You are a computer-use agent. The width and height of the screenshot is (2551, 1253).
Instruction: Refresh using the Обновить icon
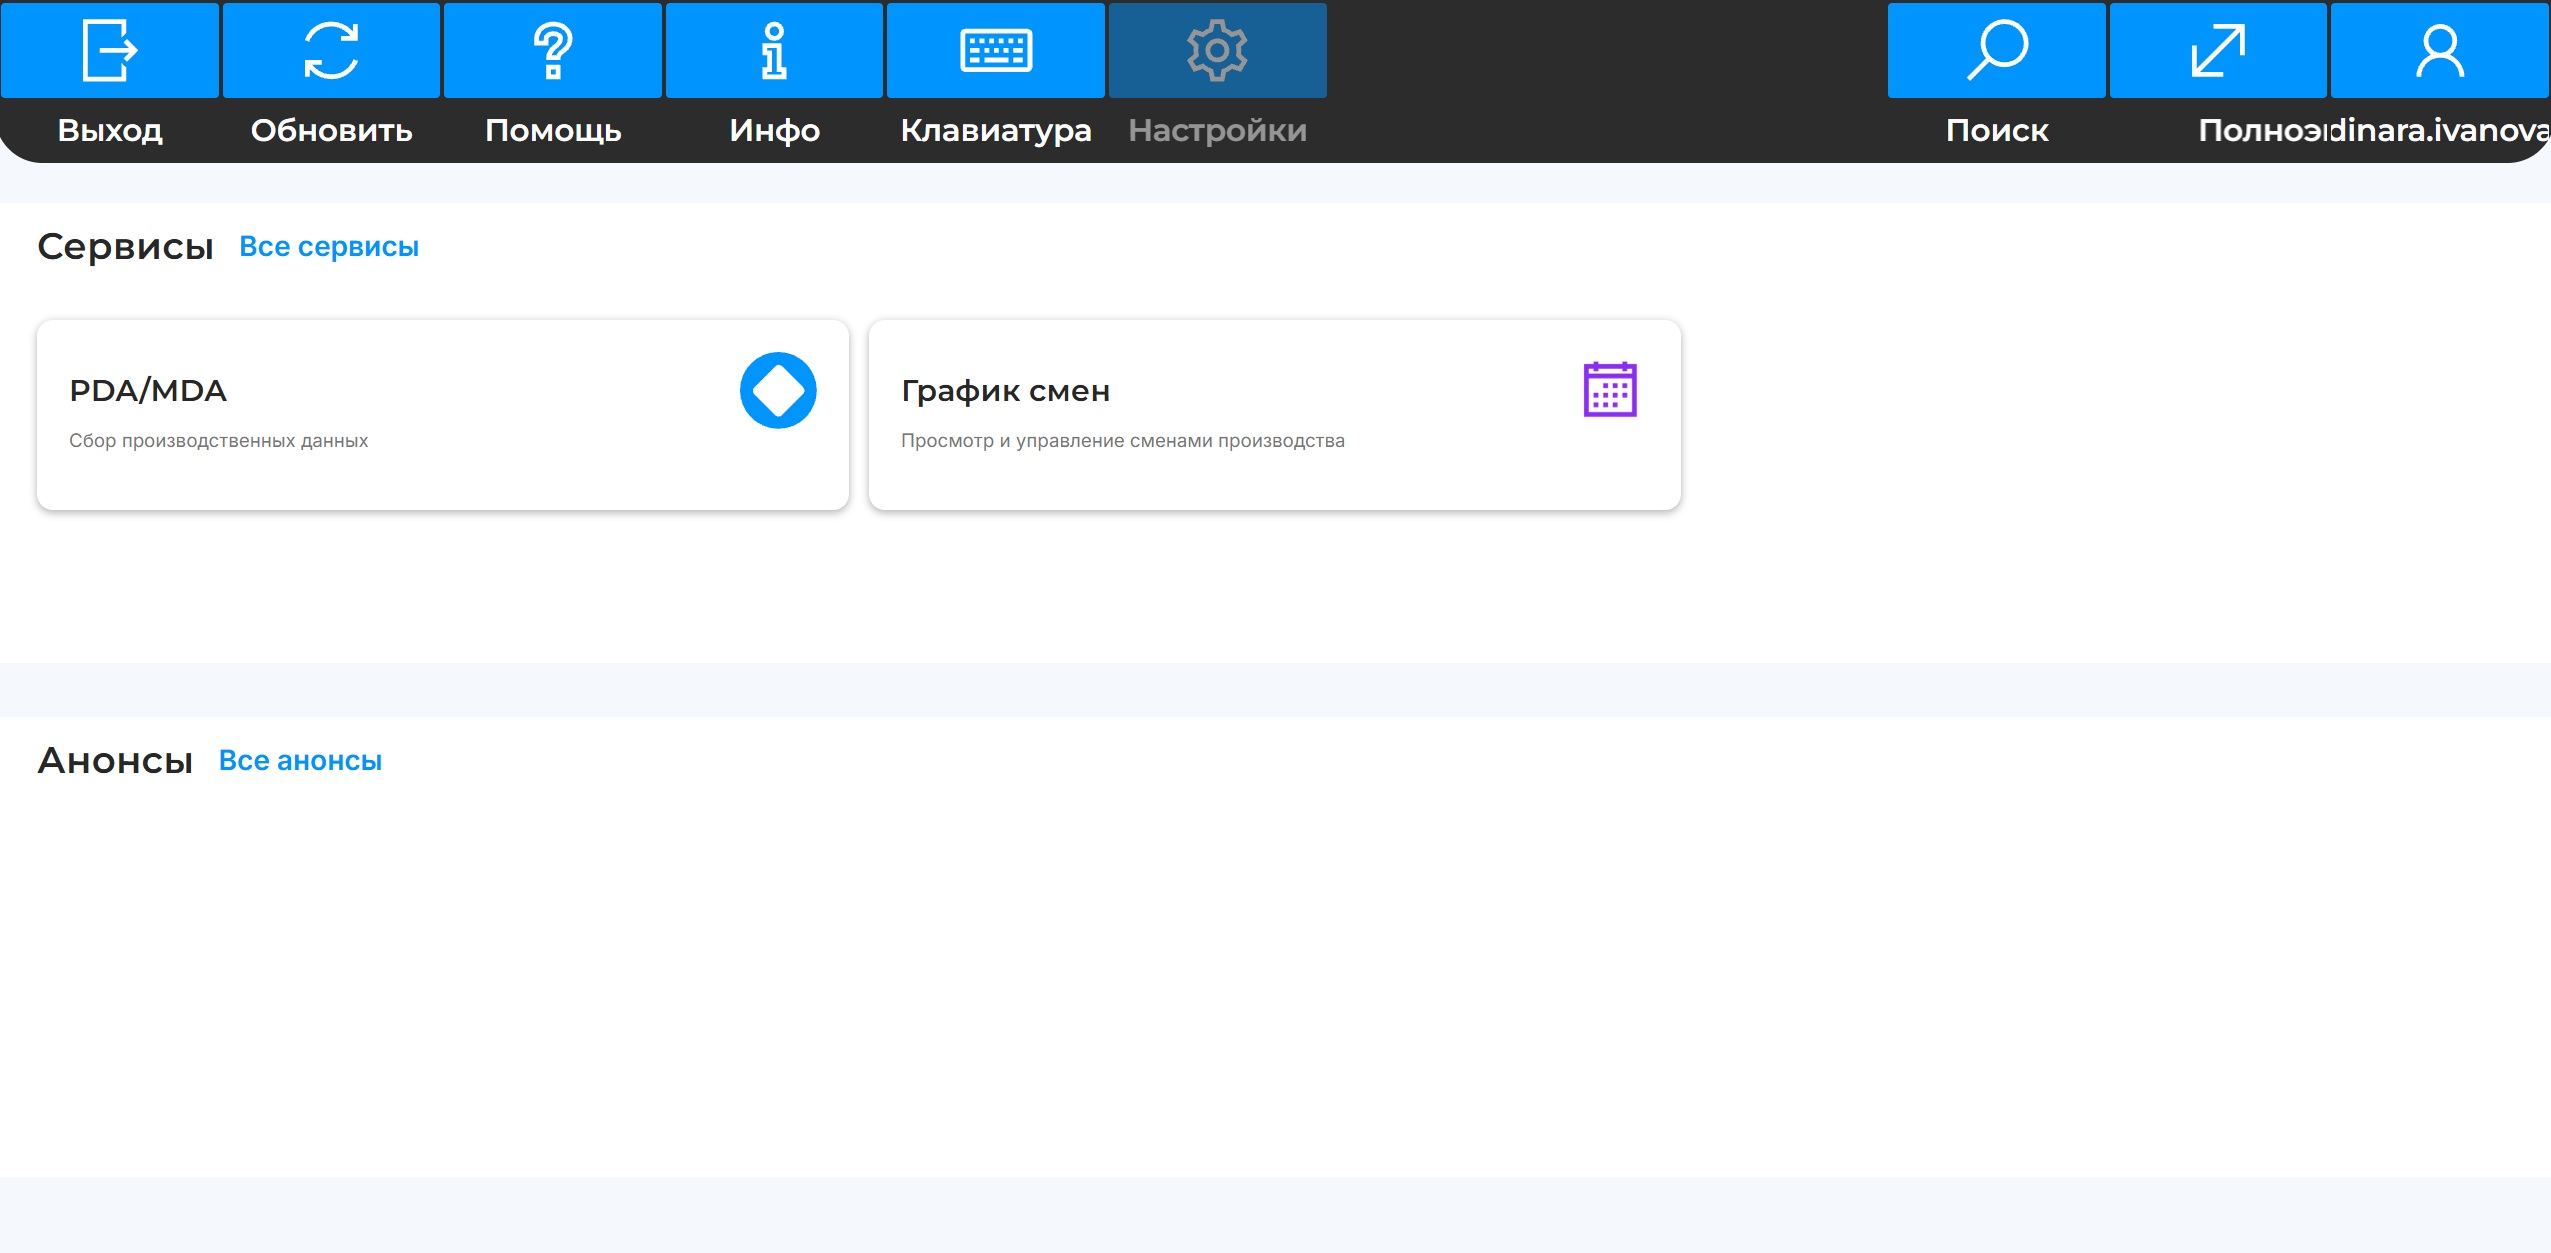click(x=331, y=50)
